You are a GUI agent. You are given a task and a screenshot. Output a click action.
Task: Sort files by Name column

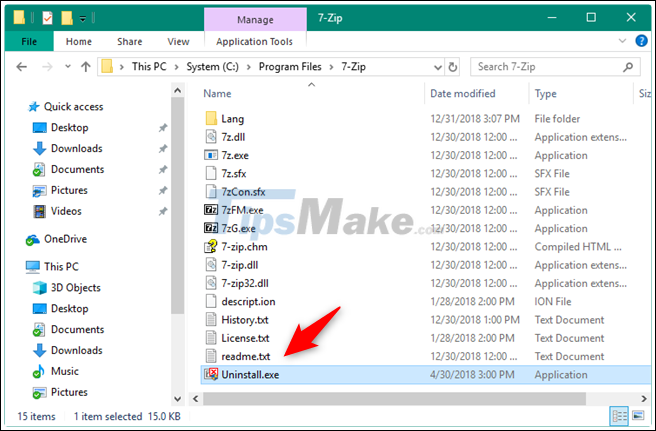[x=218, y=93]
